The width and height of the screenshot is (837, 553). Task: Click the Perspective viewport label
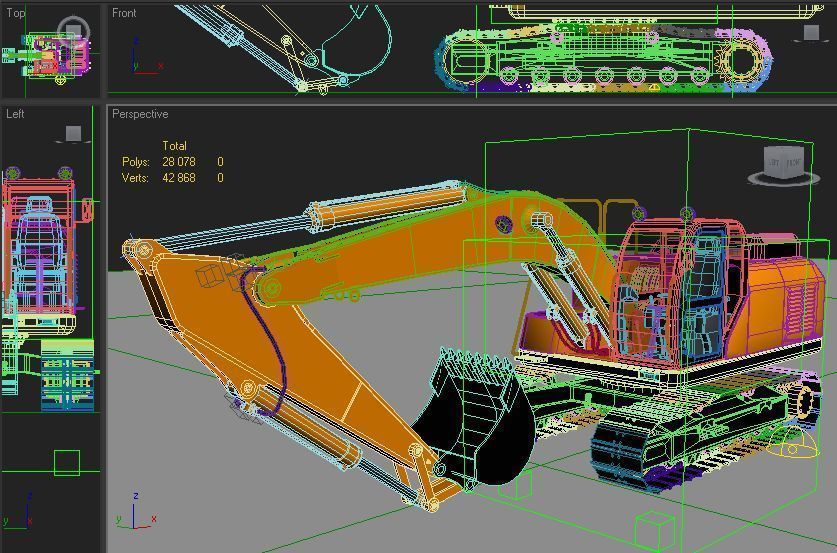[x=140, y=114]
